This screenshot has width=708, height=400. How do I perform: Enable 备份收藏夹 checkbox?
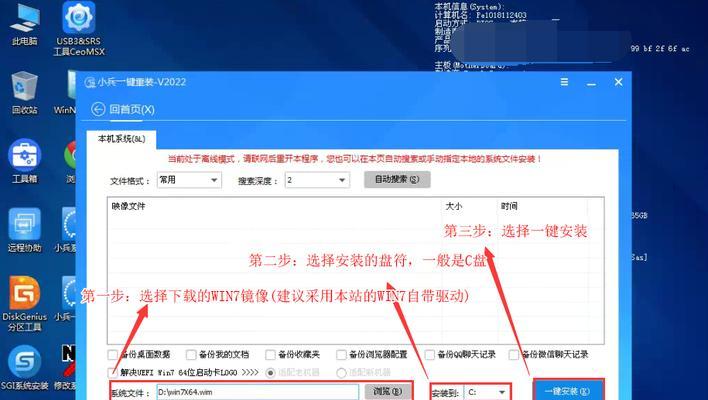pos(270,354)
